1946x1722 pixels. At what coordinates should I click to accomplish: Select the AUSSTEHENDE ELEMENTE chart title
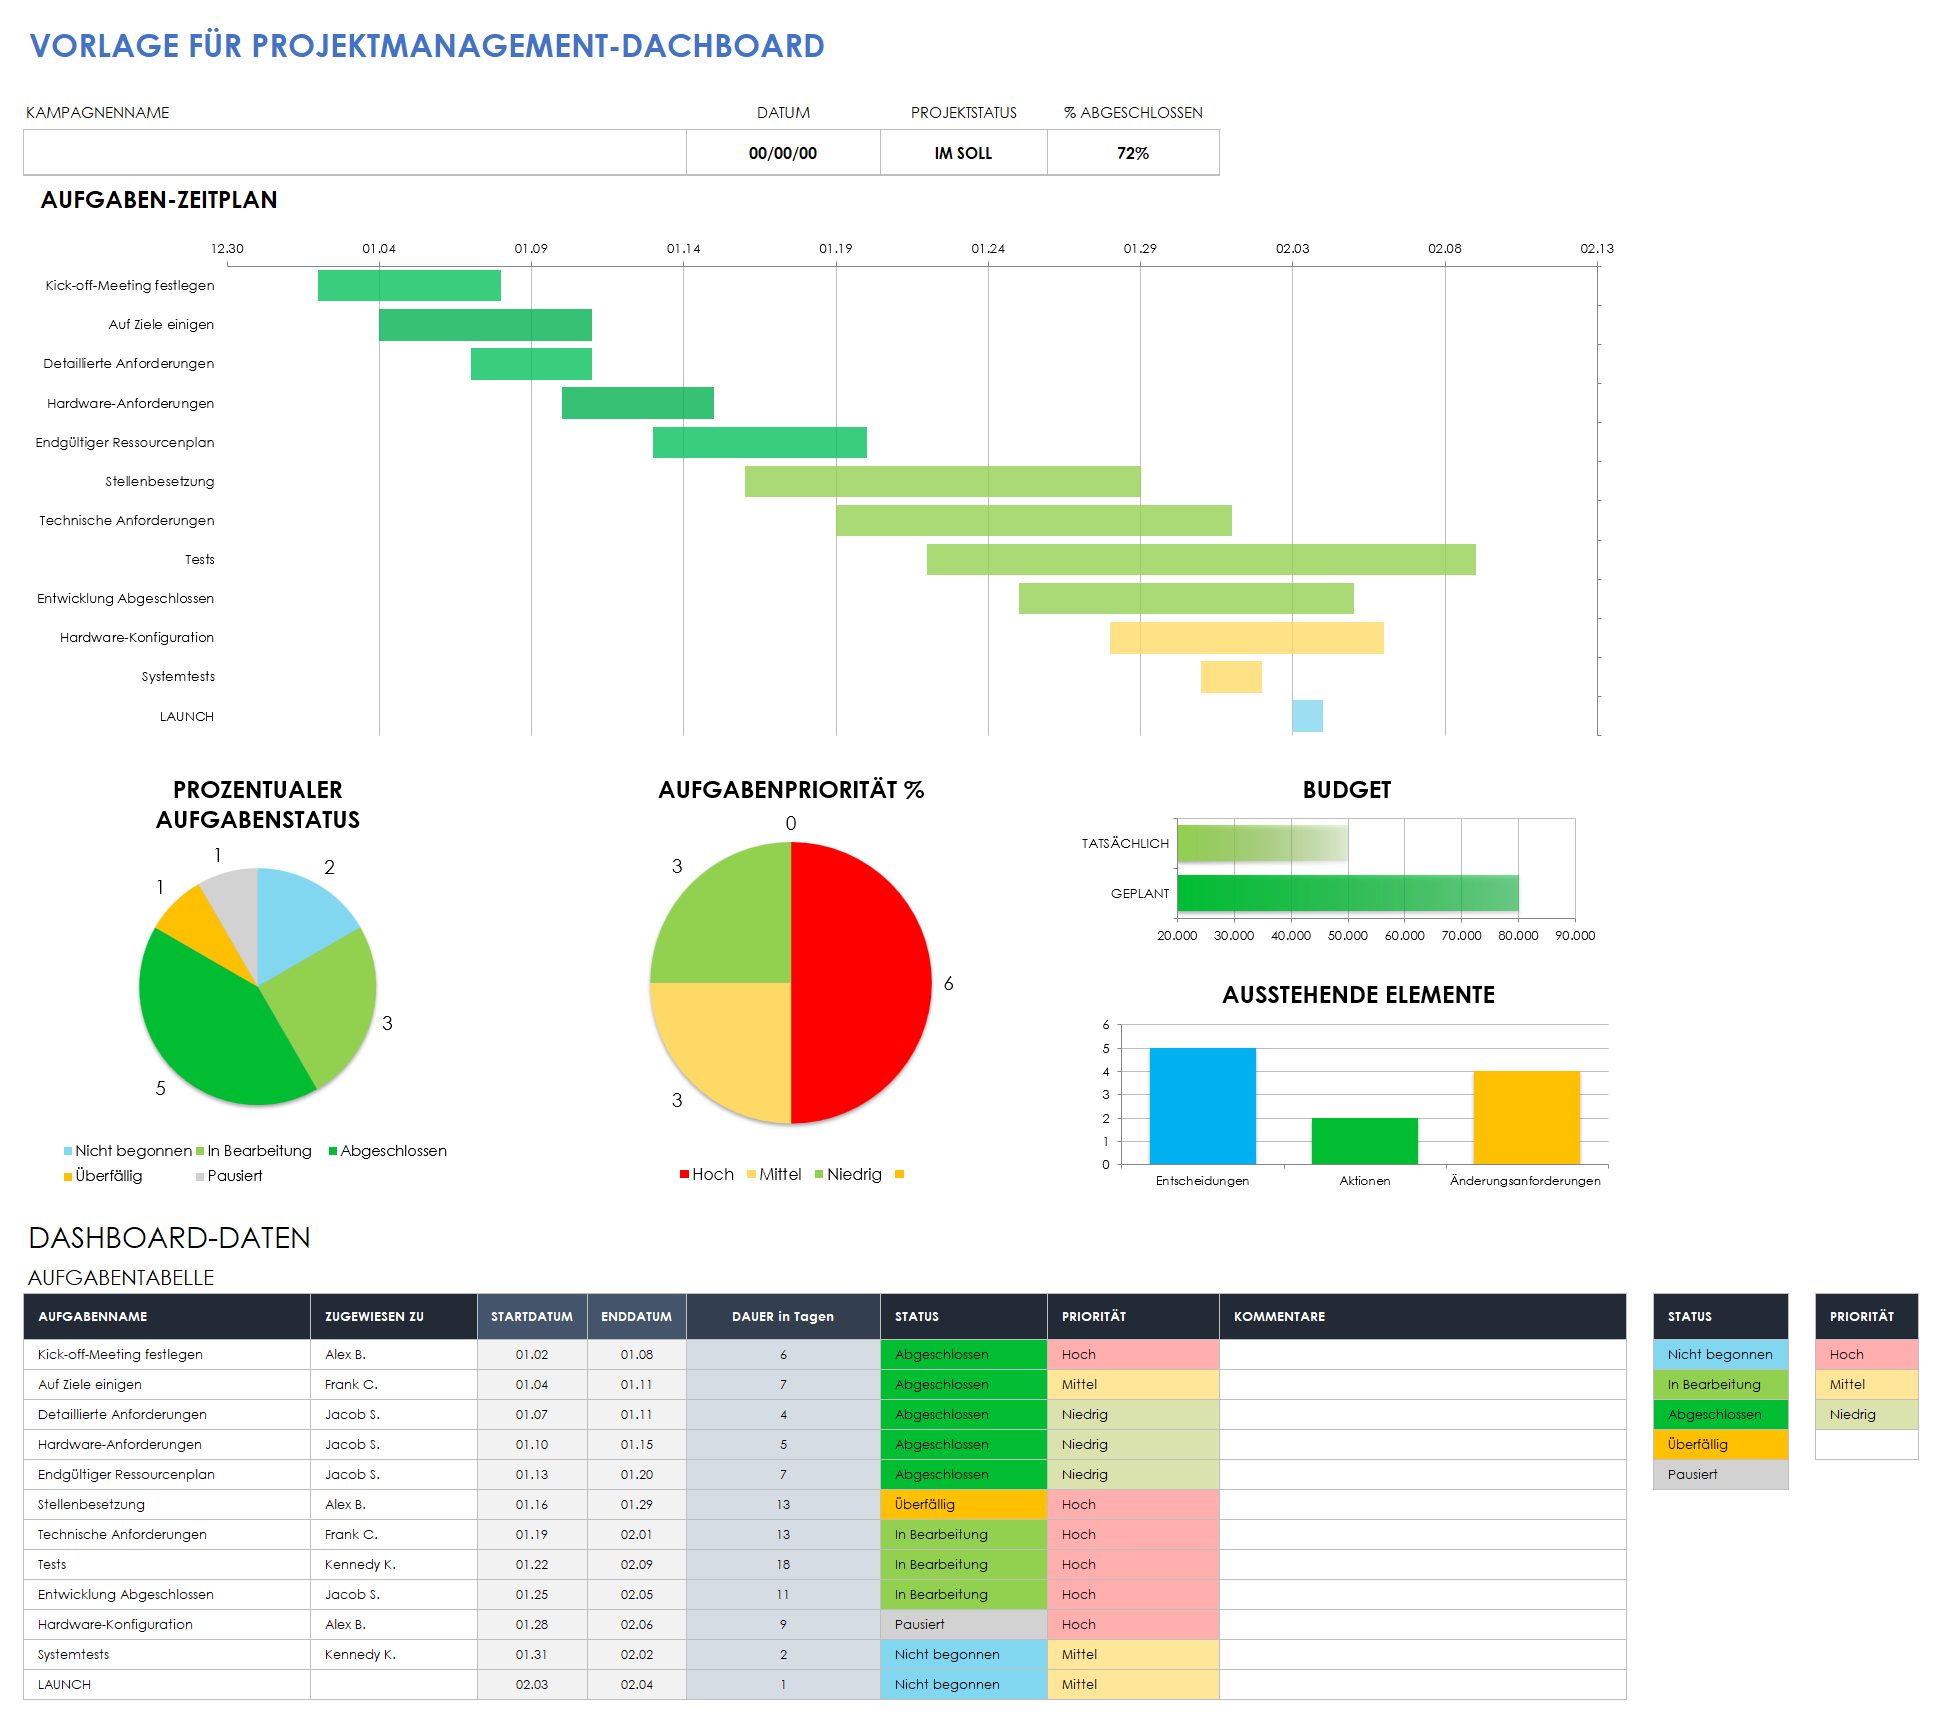tap(1358, 995)
